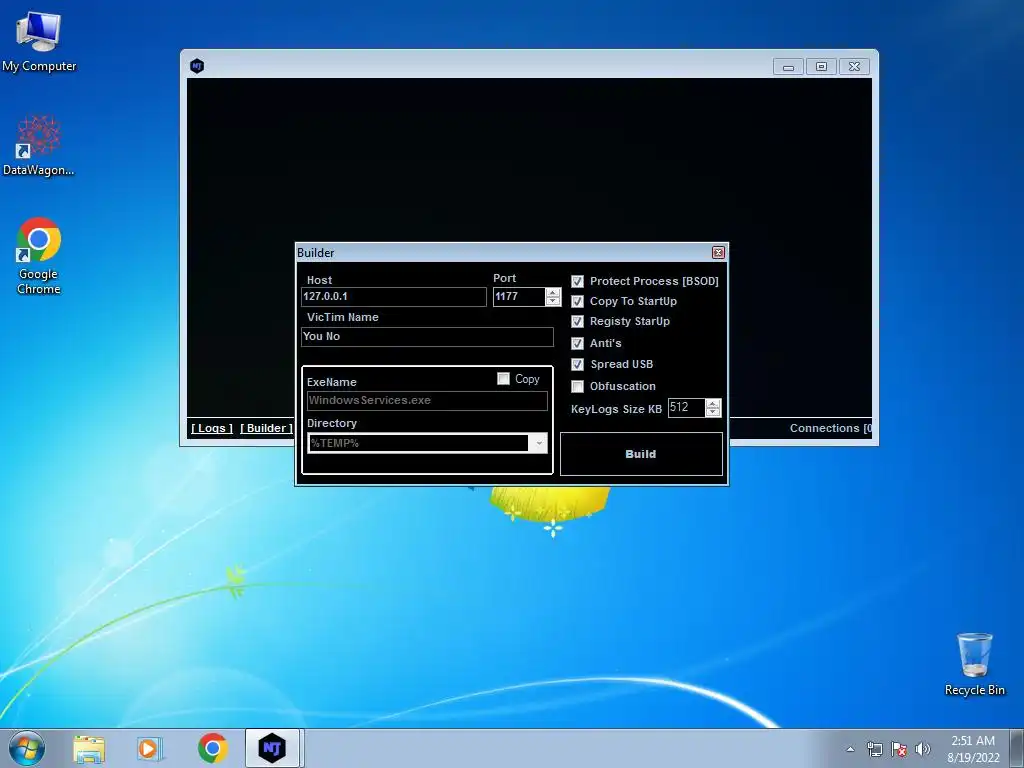Toggle Copy To StartUp checkbox
This screenshot has width=1024, height=768.
pyautogui.click(x=577, y=302)
